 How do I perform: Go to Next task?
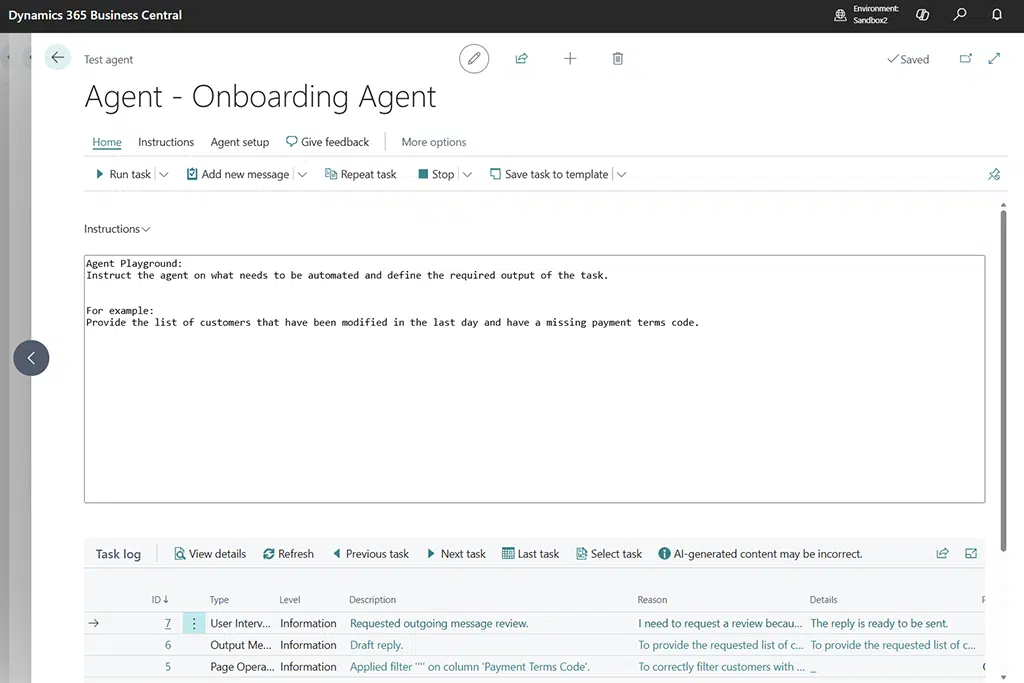456,554
